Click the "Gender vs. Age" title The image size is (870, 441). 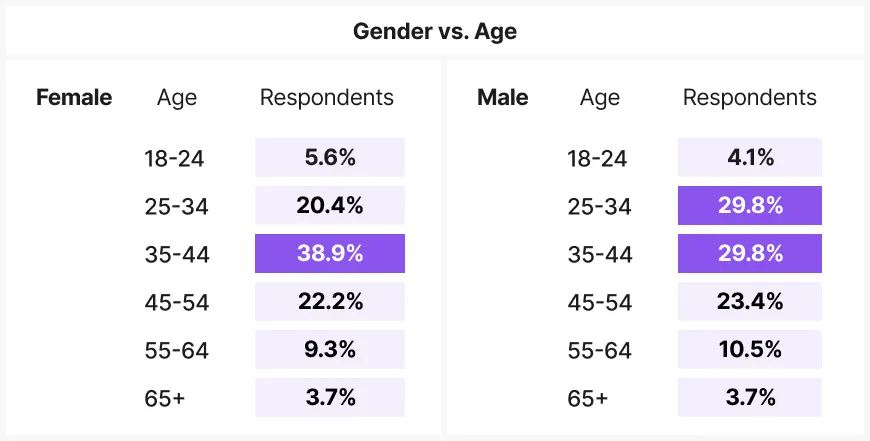[x=434, y=31]
